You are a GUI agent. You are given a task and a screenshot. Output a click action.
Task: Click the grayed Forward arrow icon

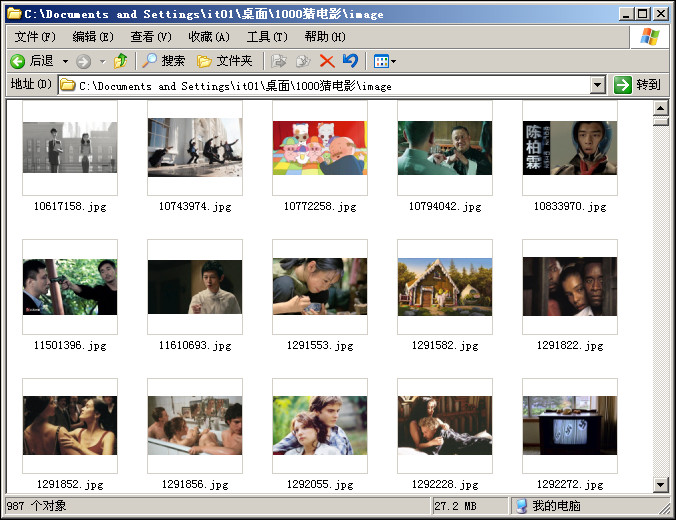[x=83, y=61]
